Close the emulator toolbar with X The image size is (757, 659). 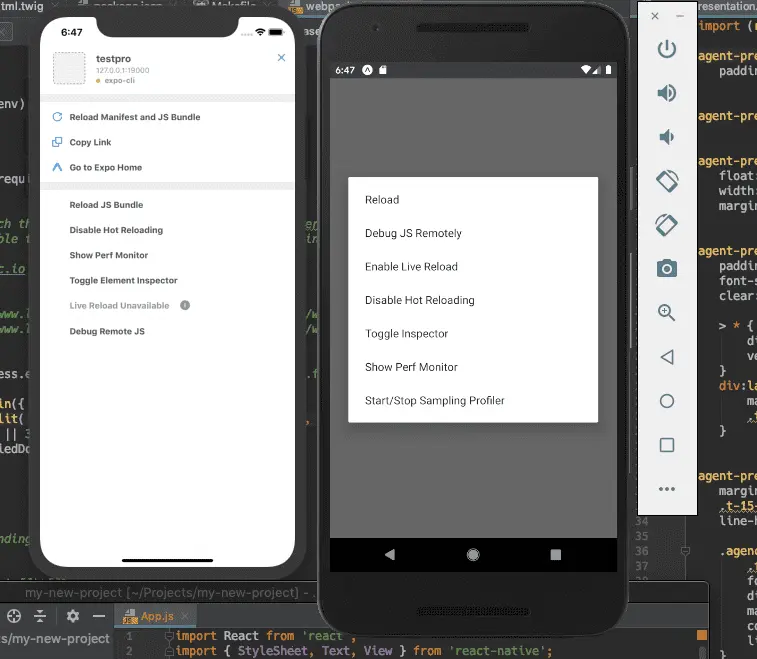(x=655, y=16)
